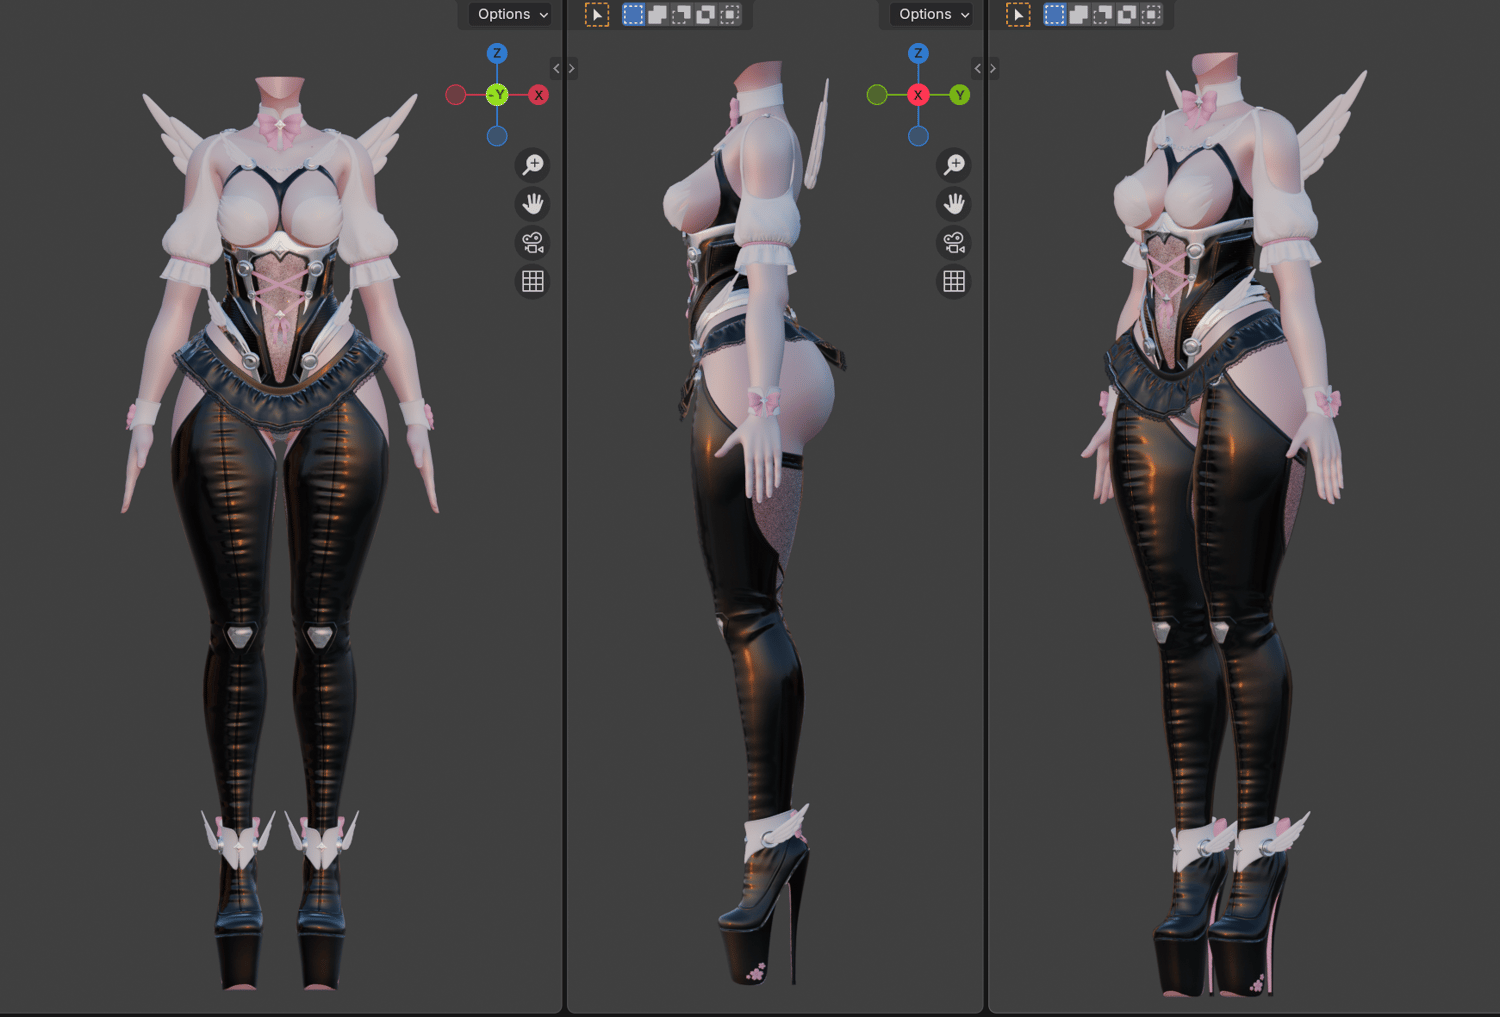Image resolution: width=1500 pixels, height=1017 pixels.
Task: Click the blue Z axis on left viewport gizmo
Action: click(x=497, y=53)
